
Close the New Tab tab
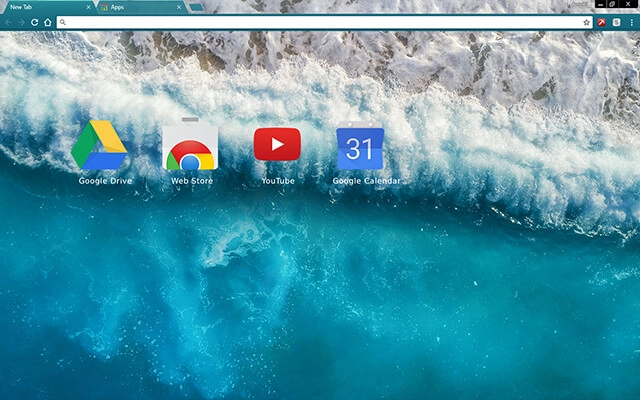(89, 7)
